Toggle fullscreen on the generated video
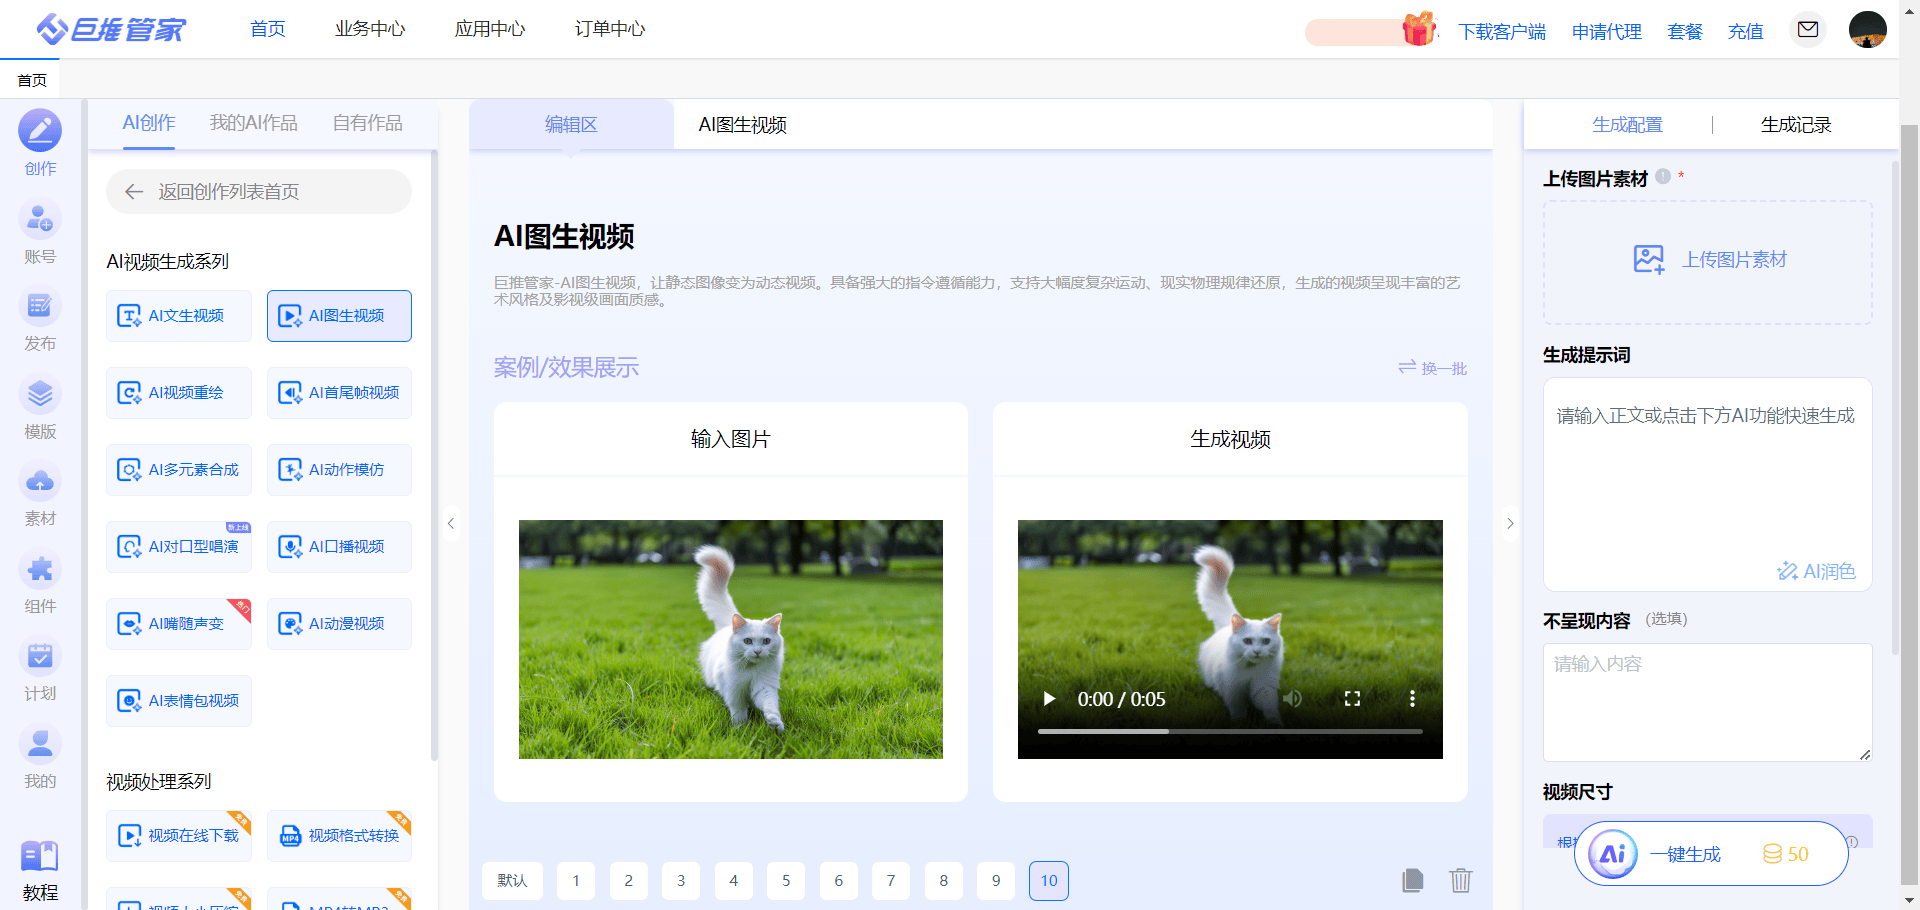Viewport: 1920px width, 910px height. (x=1352, y=699)
